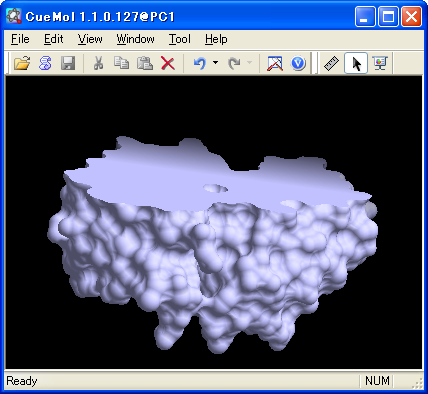Click the blue V sphere icon
This screenshot has height=394, width=428.
[298, 63]
